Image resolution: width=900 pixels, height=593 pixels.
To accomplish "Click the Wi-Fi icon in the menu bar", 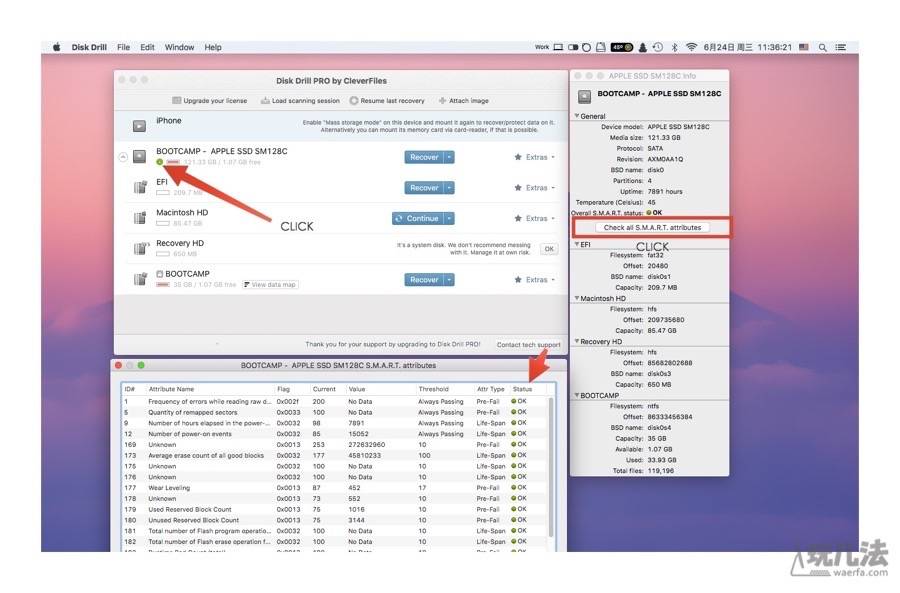I will coord(692,47).
